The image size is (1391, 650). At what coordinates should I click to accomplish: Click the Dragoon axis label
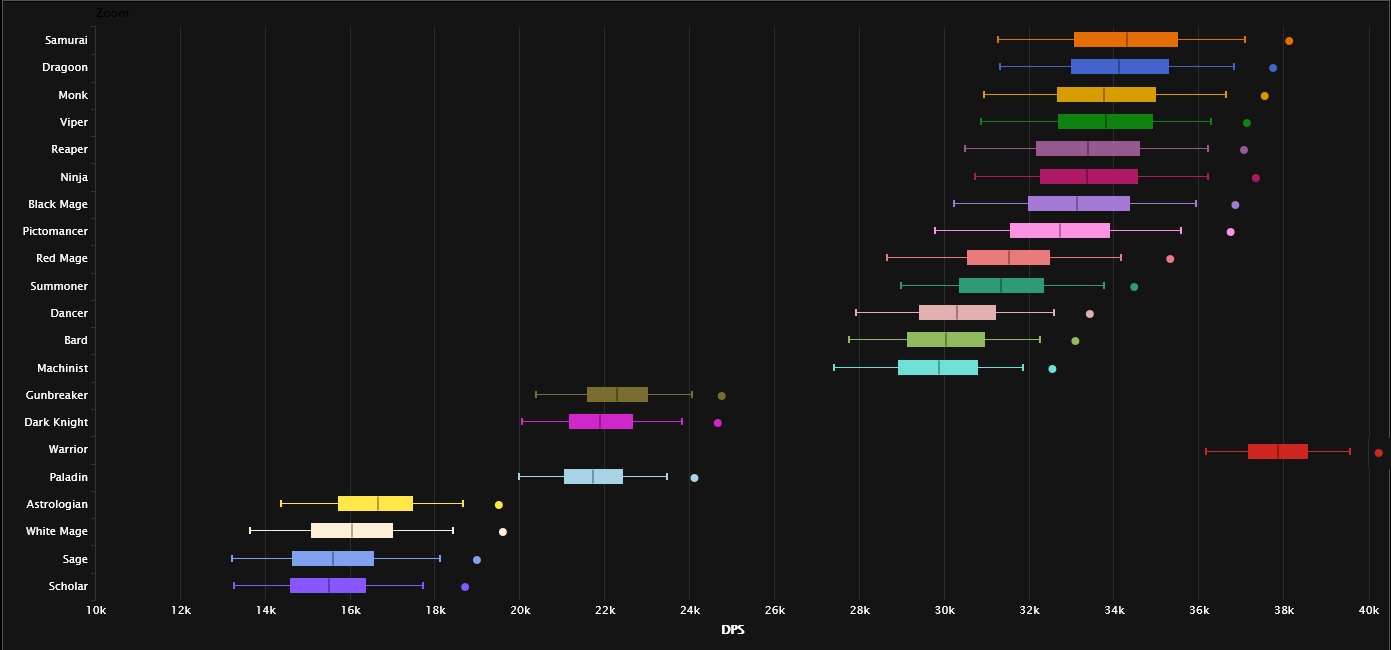coord(65,67)
